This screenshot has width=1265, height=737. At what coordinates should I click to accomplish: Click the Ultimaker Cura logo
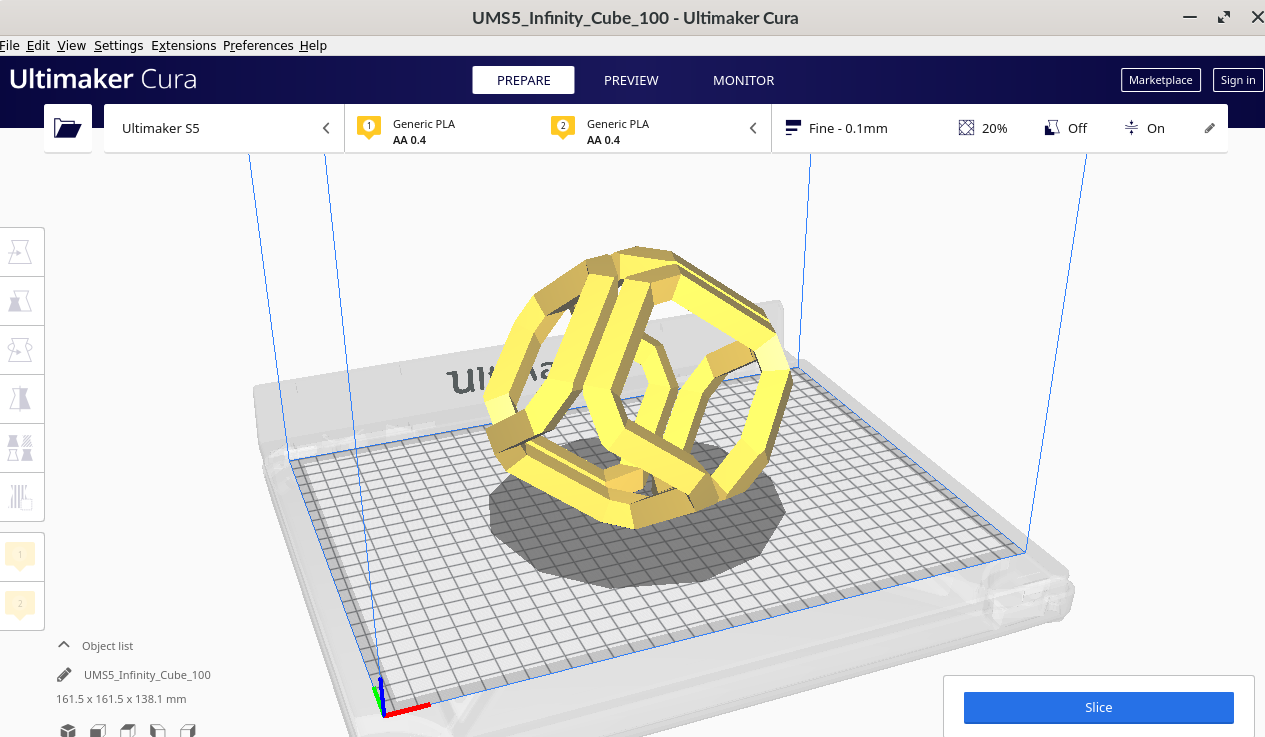click(103, 80)
